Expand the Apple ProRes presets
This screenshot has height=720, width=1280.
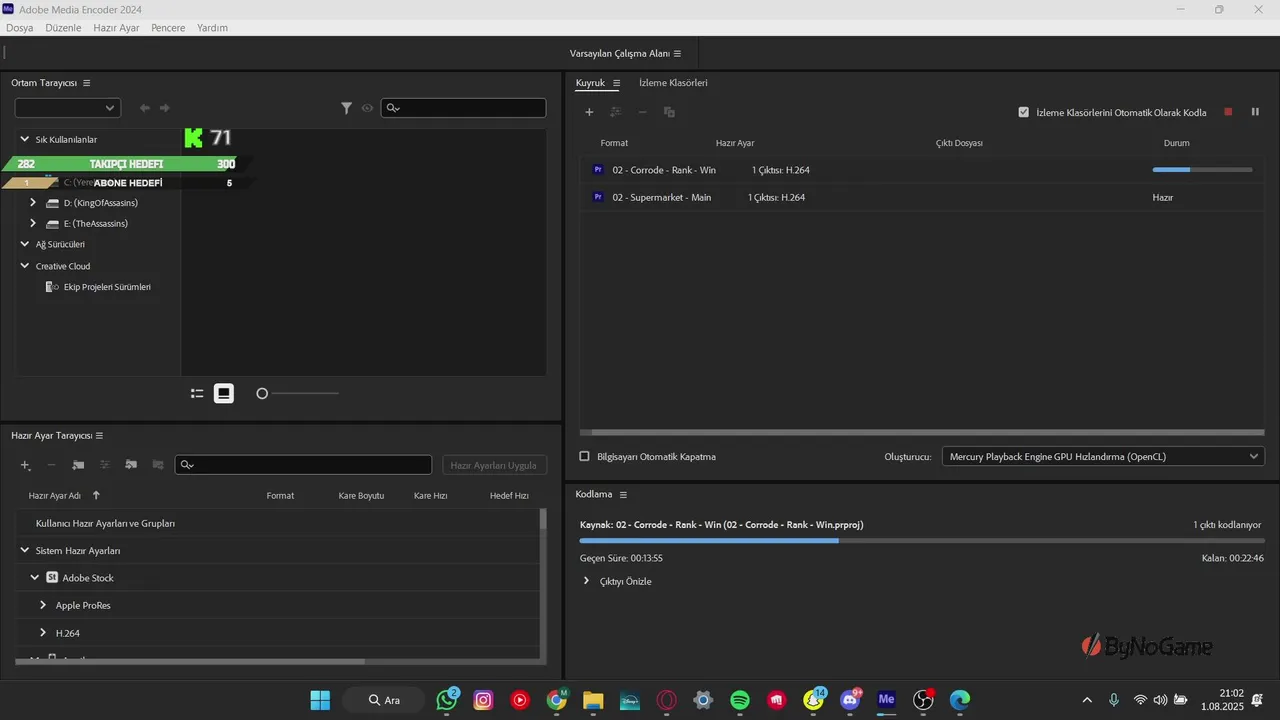[x=43, y=605]
